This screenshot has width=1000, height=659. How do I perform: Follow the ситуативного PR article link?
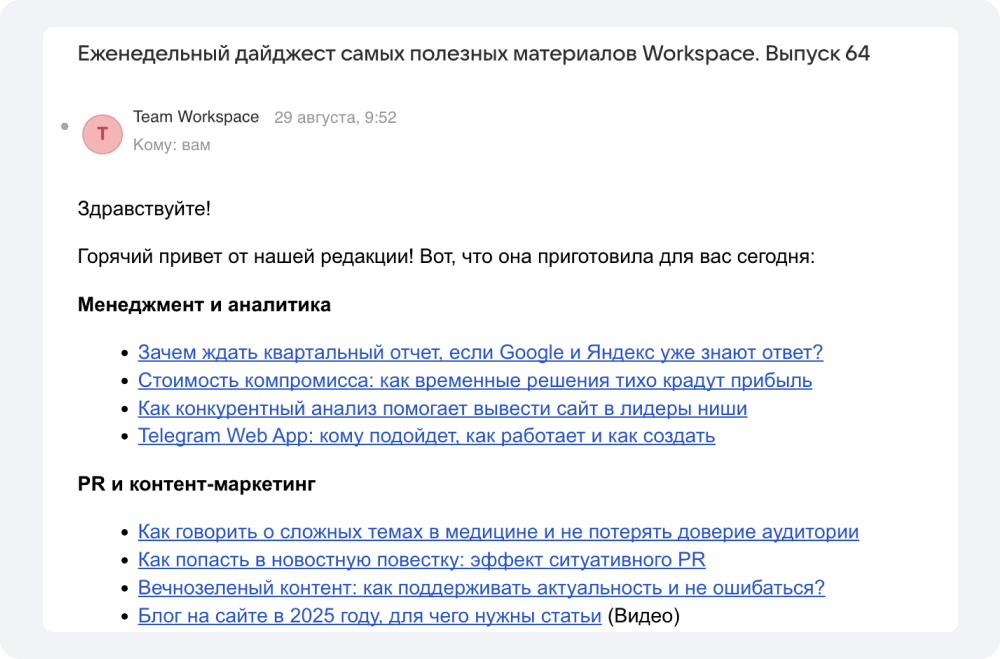pyautogui.click(x=421, y=560)
